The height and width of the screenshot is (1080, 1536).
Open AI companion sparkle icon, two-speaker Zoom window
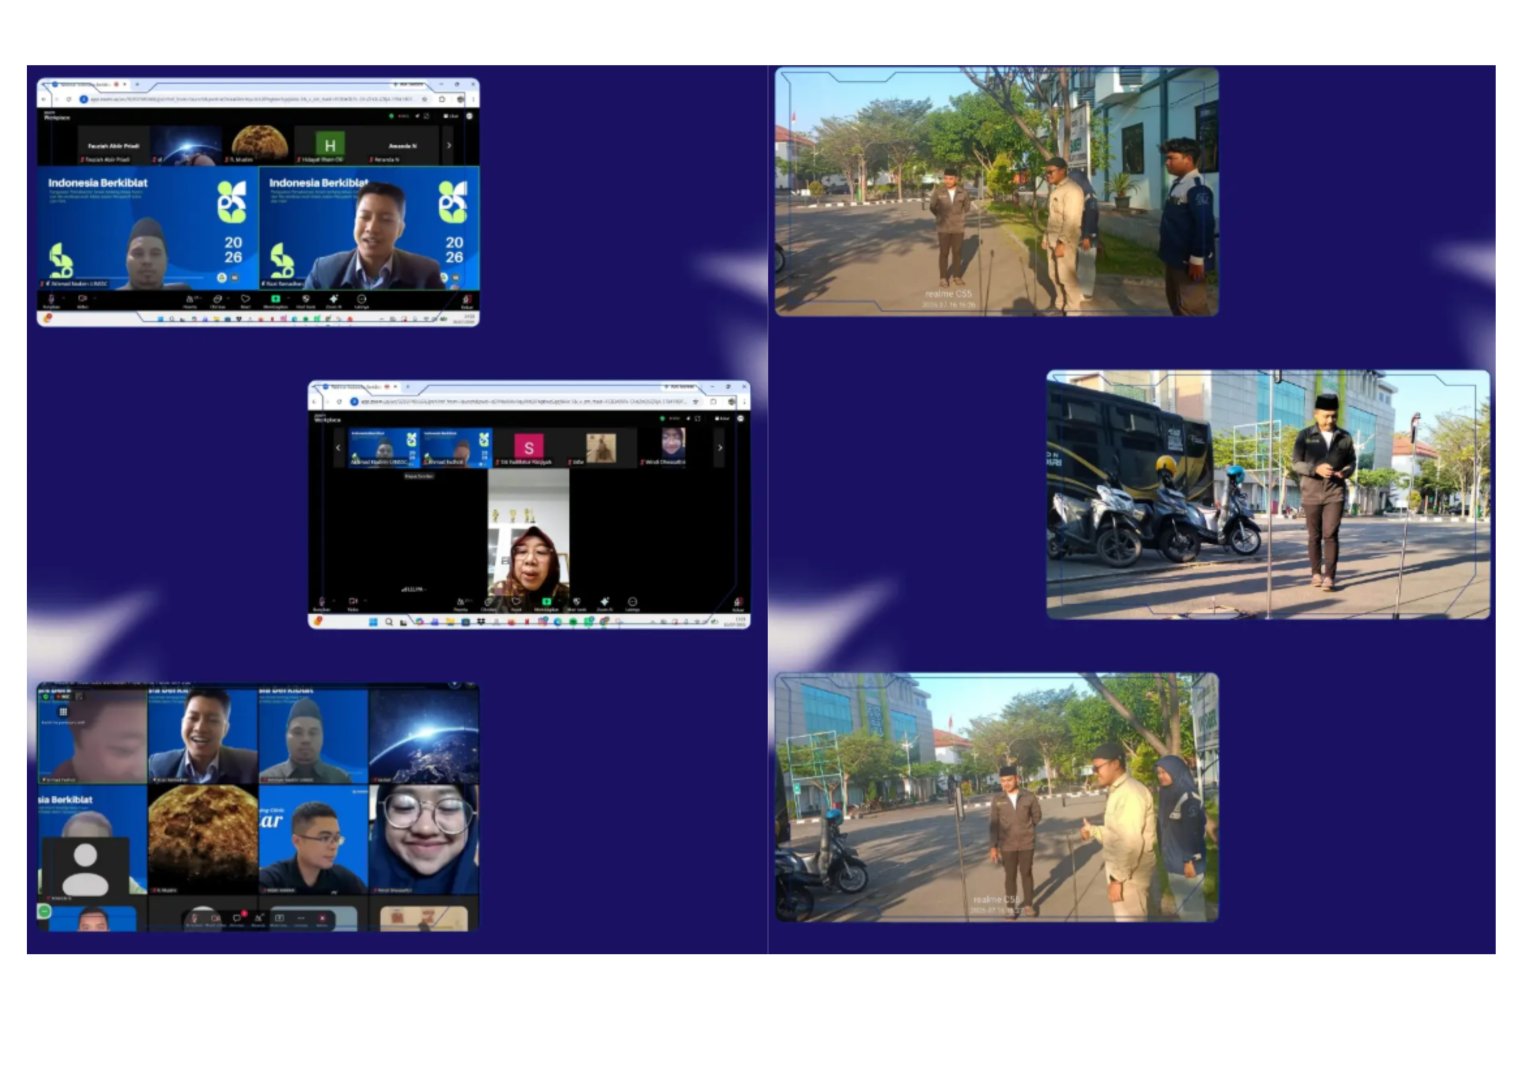(334, 299)
